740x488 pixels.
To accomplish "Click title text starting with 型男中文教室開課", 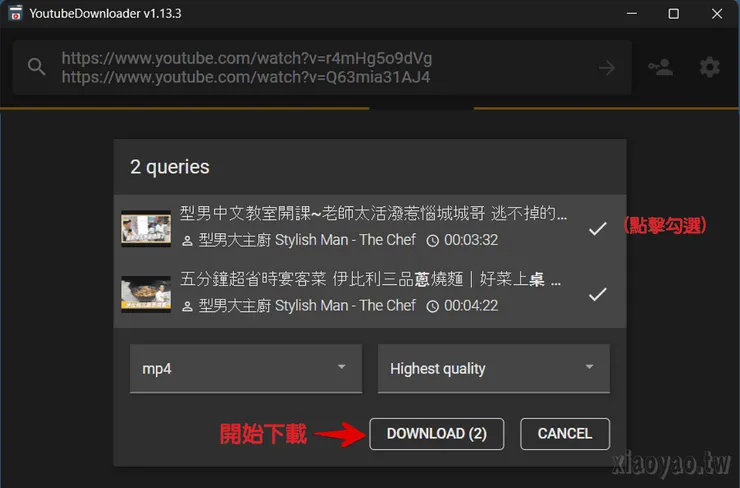I will [x=373, y=213].
